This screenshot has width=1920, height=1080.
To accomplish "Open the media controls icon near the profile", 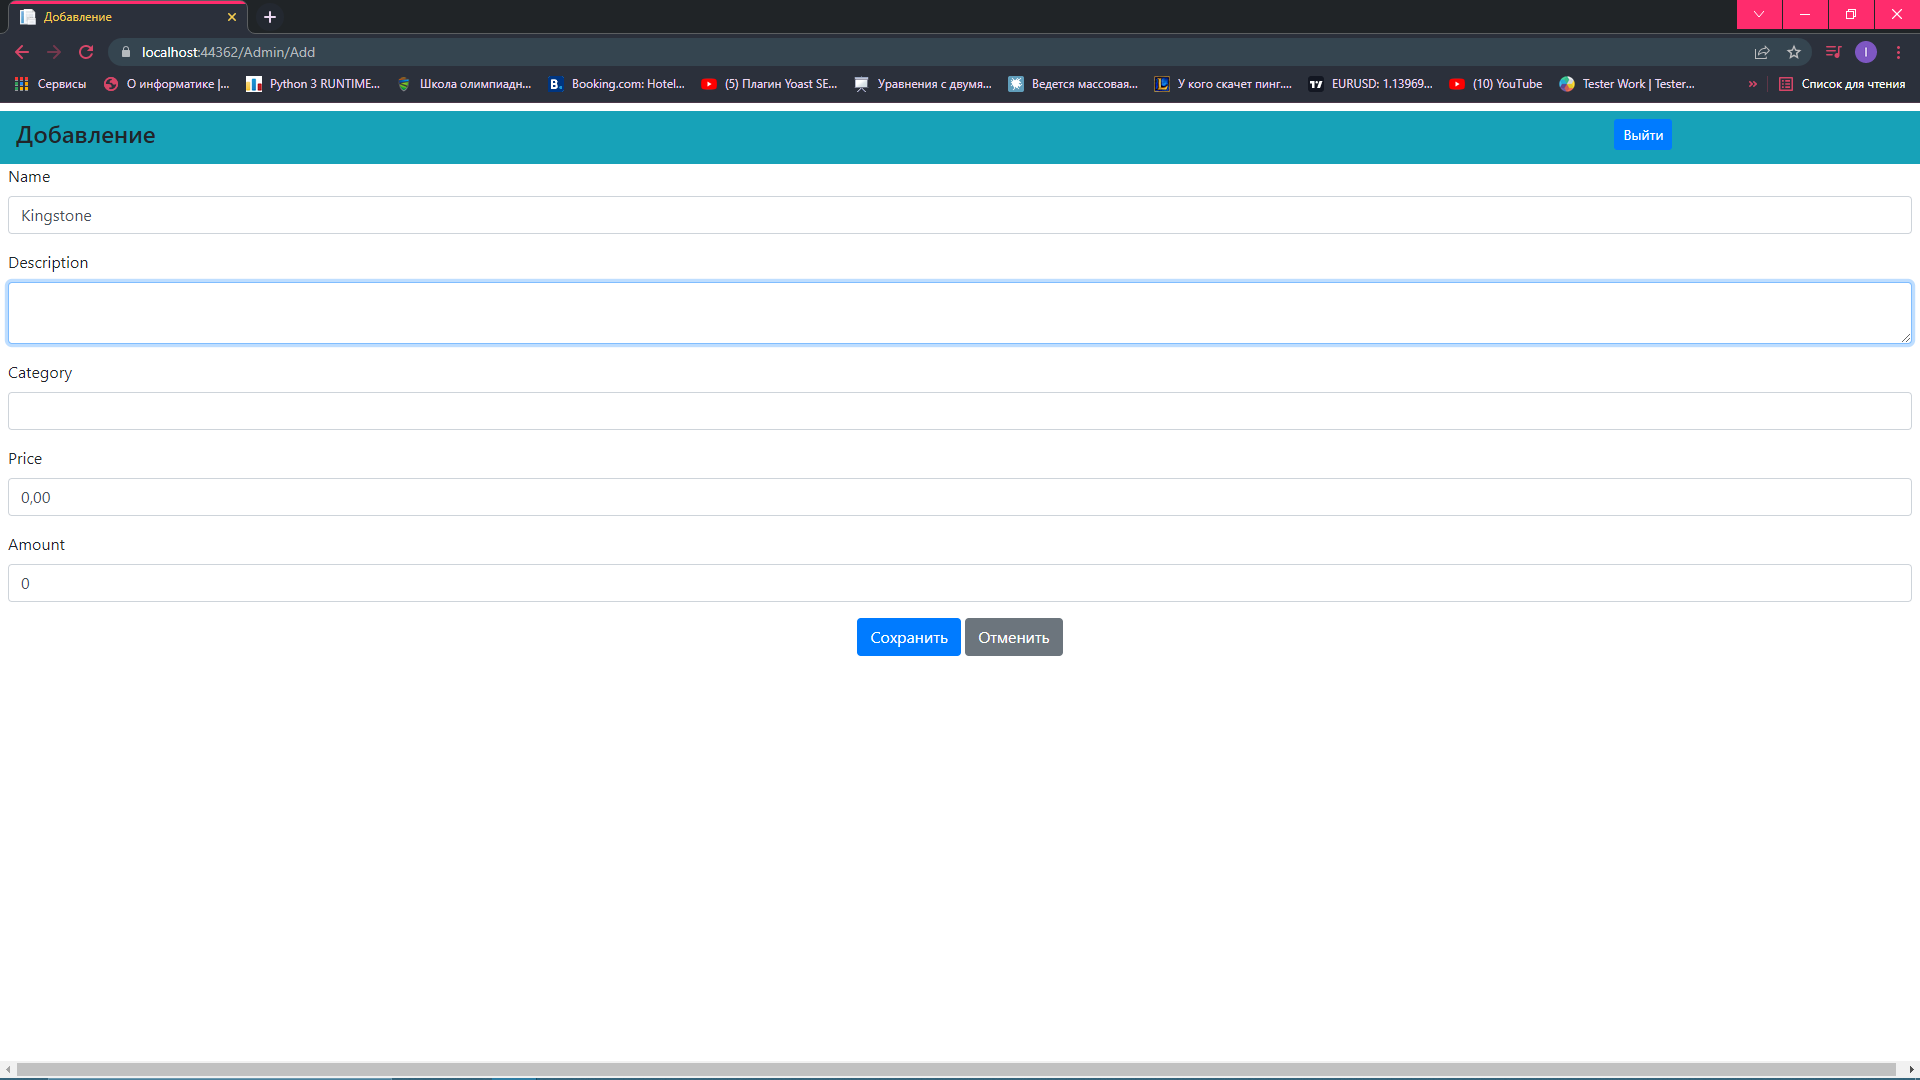I will (1834, 52).
